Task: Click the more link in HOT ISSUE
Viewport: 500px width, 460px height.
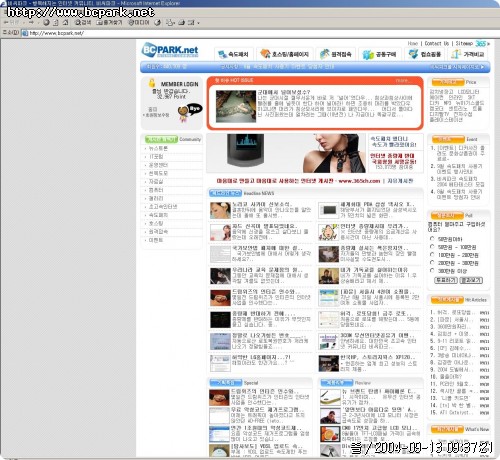Action: click(403, 81)
